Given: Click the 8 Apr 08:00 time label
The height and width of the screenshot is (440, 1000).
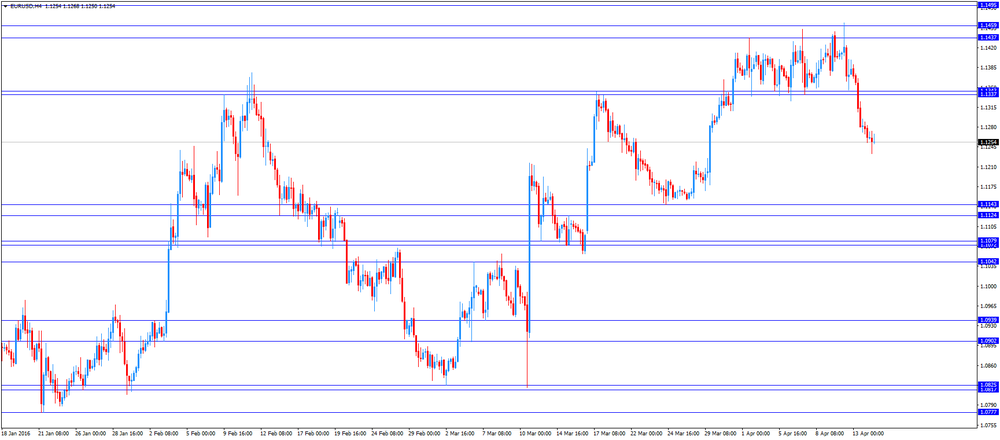Looking at the screenshot, I should pos(830,434).
